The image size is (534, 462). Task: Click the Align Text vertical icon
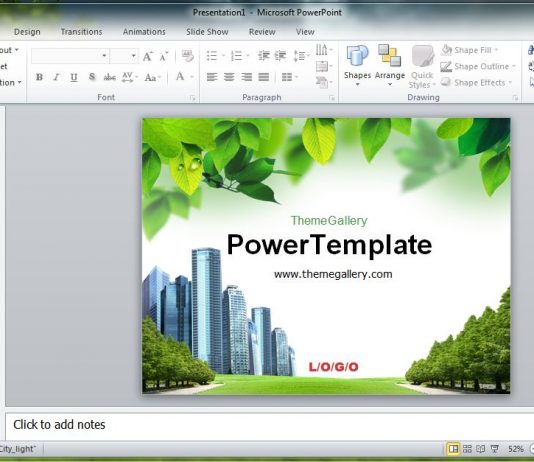[322, 66]
